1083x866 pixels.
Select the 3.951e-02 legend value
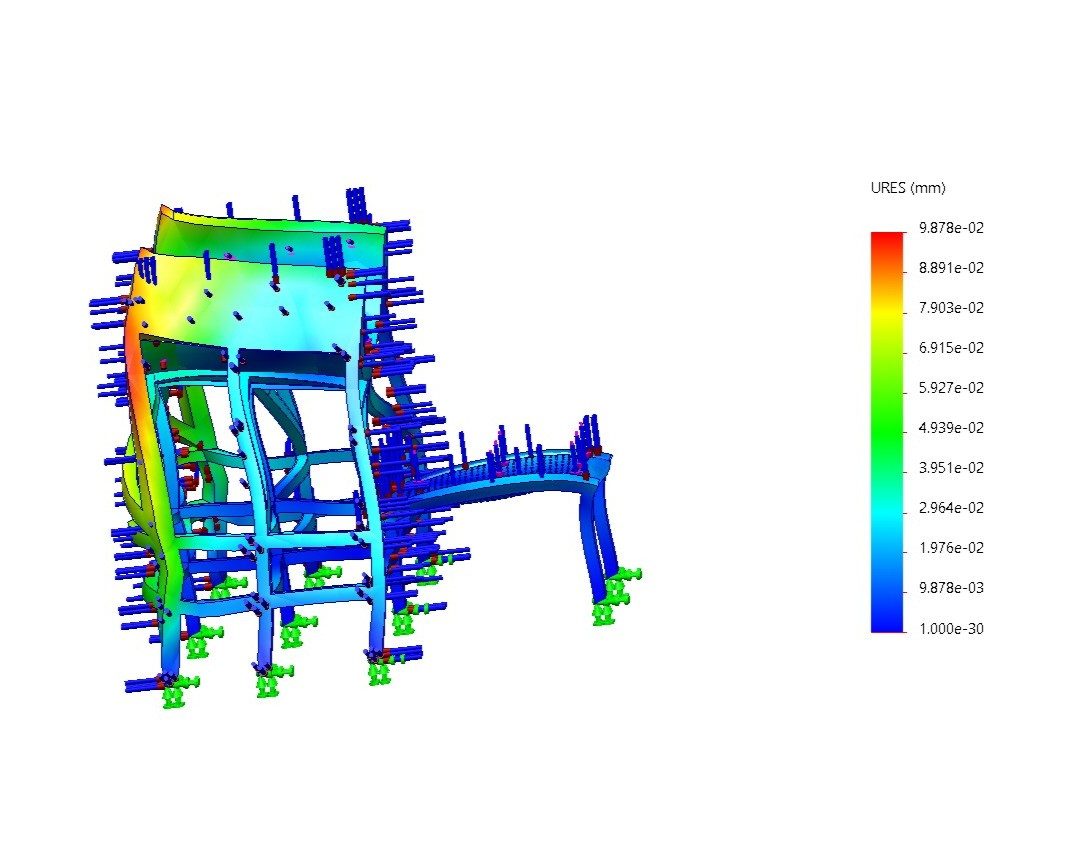point(951,468)
